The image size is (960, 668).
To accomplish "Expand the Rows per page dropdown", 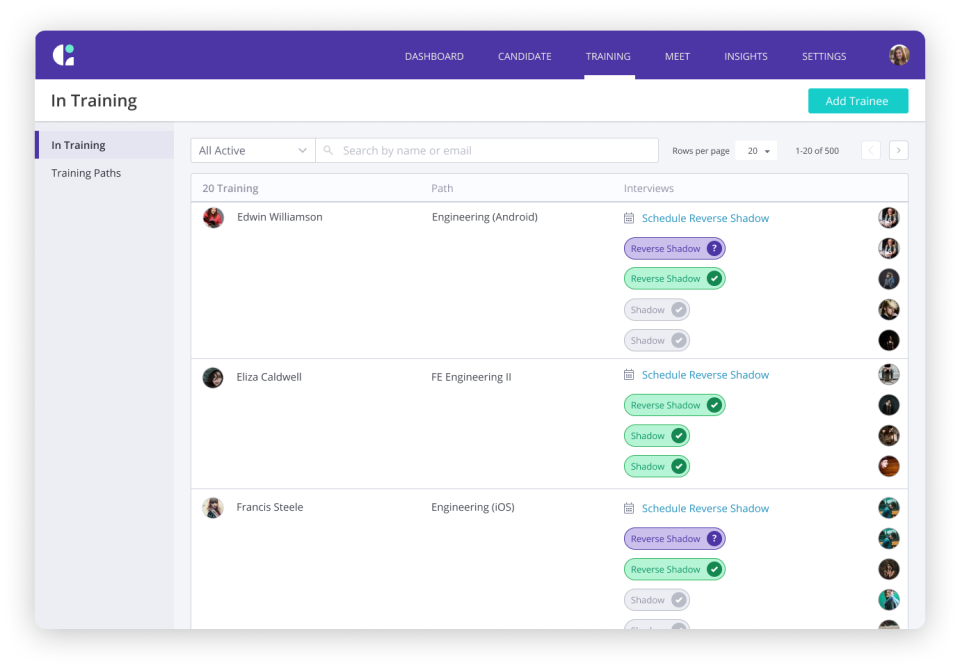I will coord(756,151).
